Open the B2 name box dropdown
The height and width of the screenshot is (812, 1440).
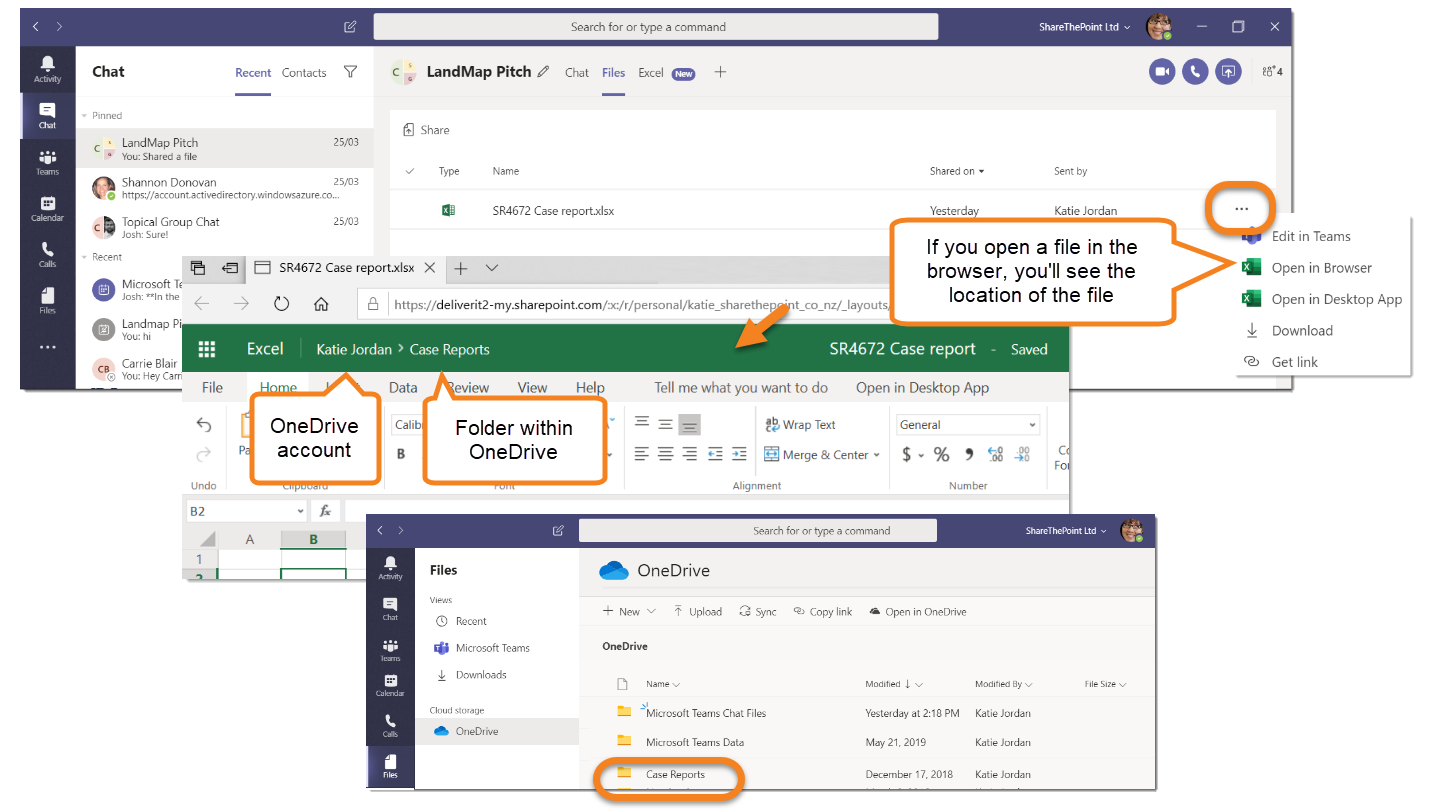point(300,511)
